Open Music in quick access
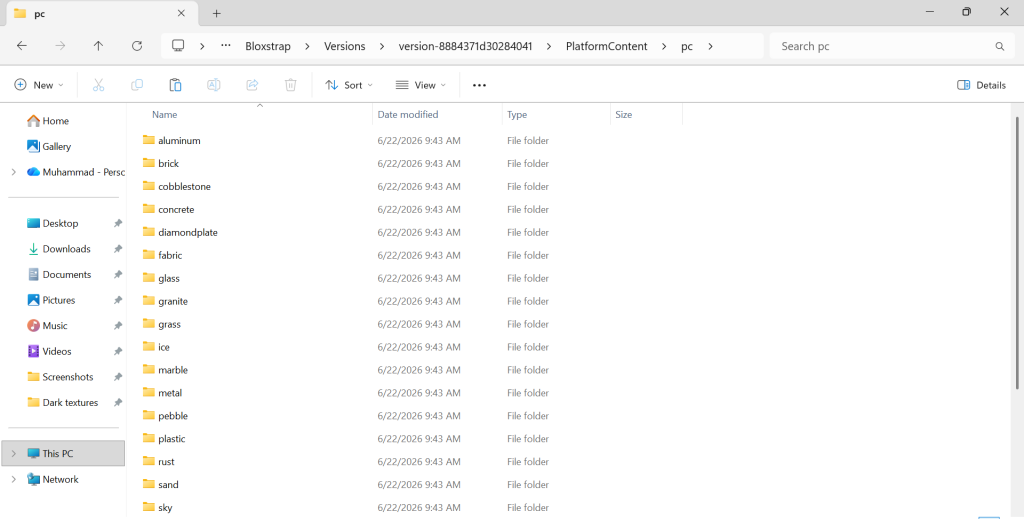1024x519 pixels. 47,326
